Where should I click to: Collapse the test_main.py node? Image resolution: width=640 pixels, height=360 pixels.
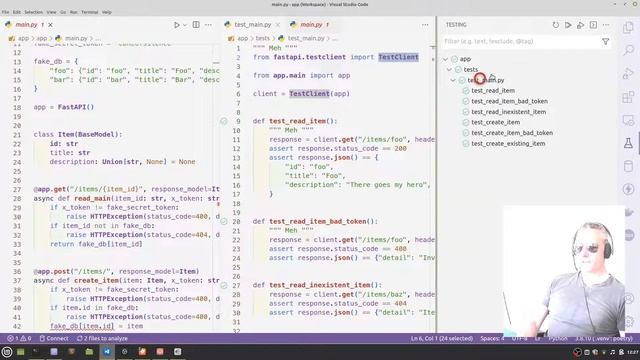point(453,80)
